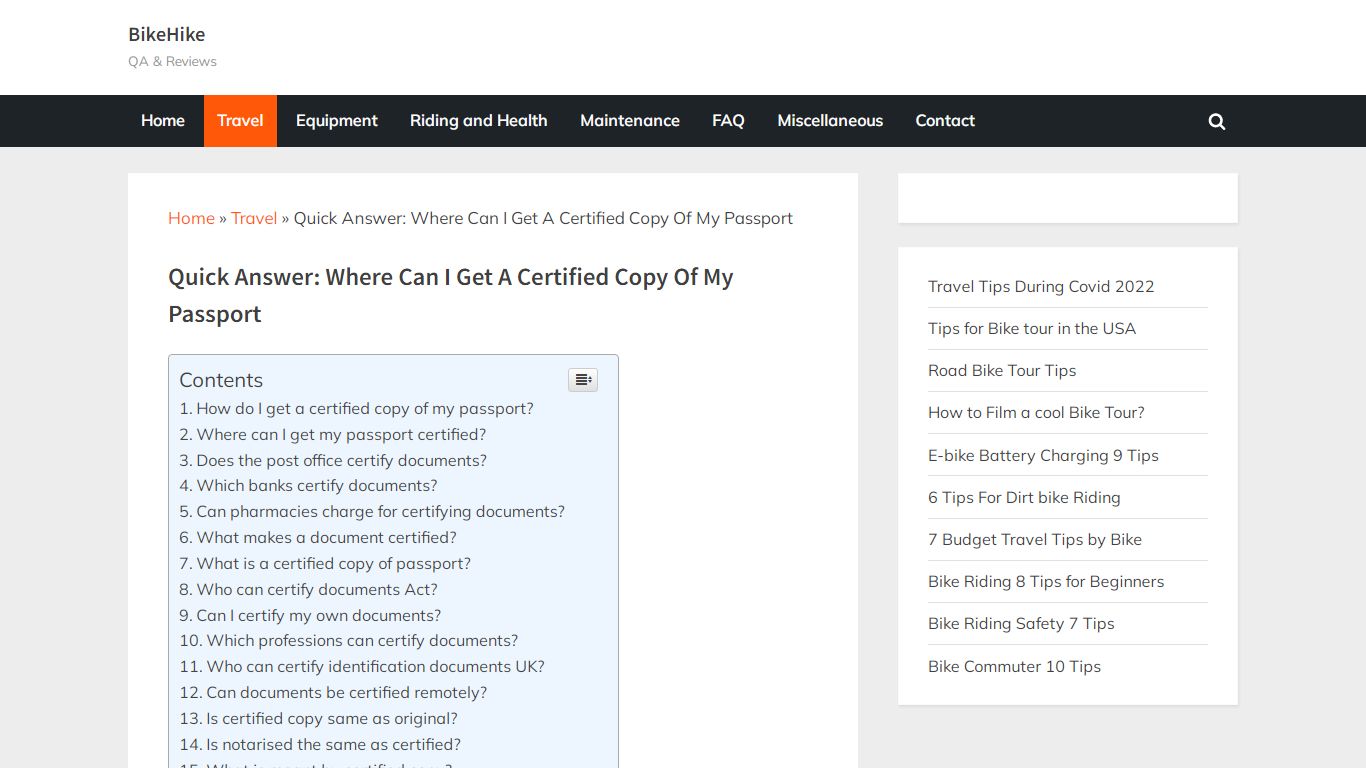Image resolution: width=1366 pixels, height=768 pixels.
Task: Open 'Road Bike Tour Tips' post
Action: 1002,370
